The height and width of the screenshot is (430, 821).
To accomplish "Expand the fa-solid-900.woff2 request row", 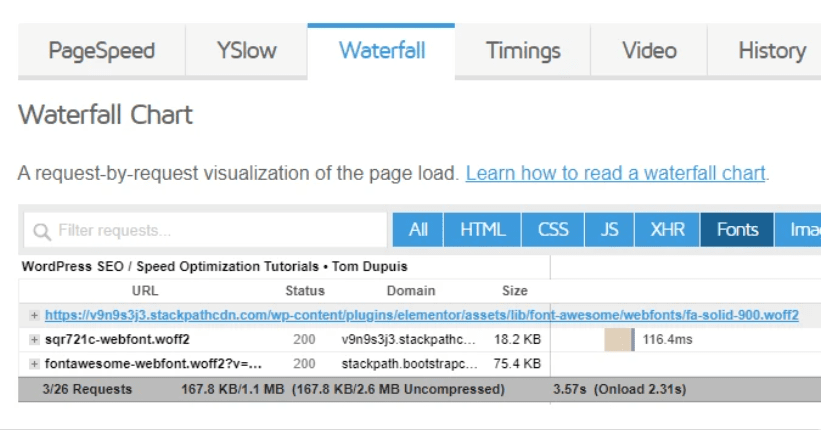I will (35, 315).
